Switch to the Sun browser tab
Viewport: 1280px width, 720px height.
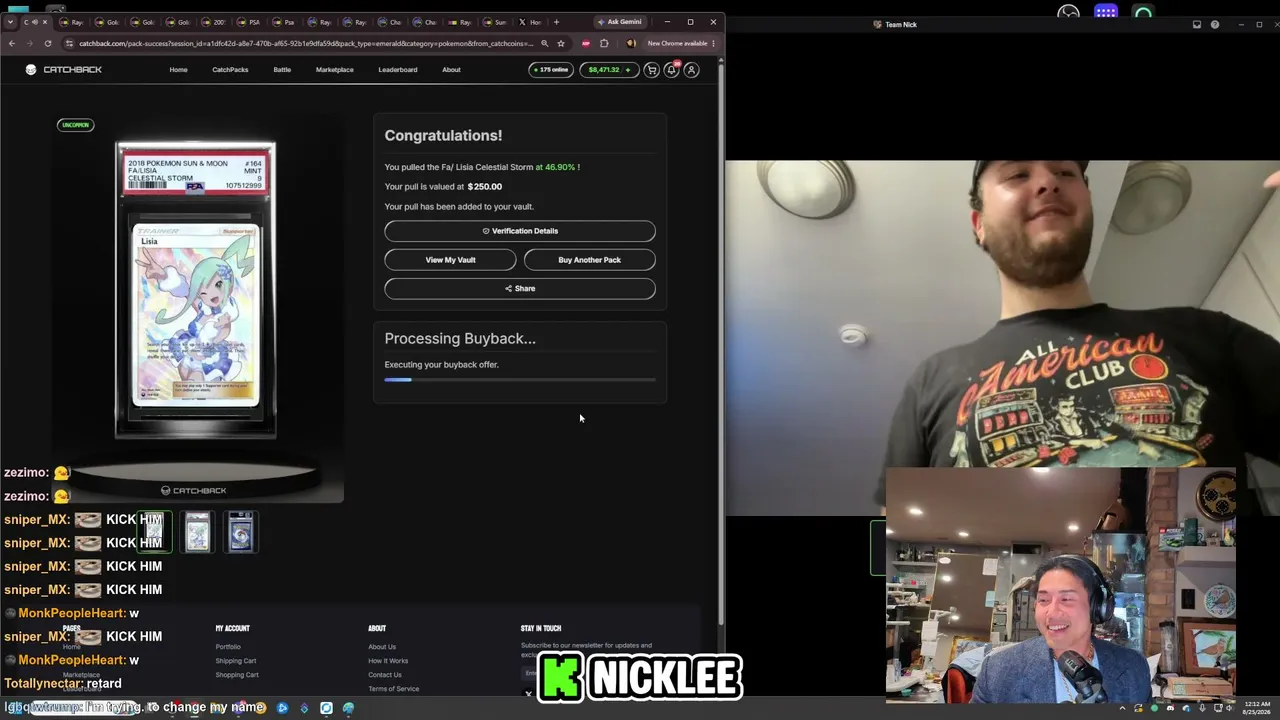tap(495, 22)
